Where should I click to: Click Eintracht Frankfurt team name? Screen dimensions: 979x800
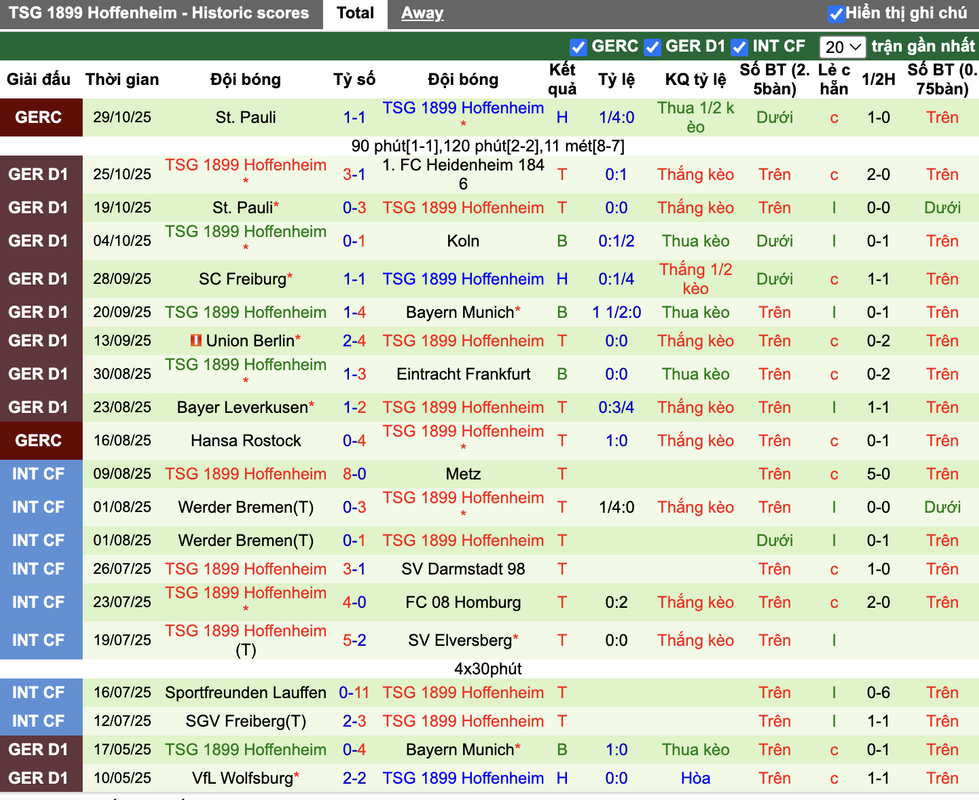463,374
